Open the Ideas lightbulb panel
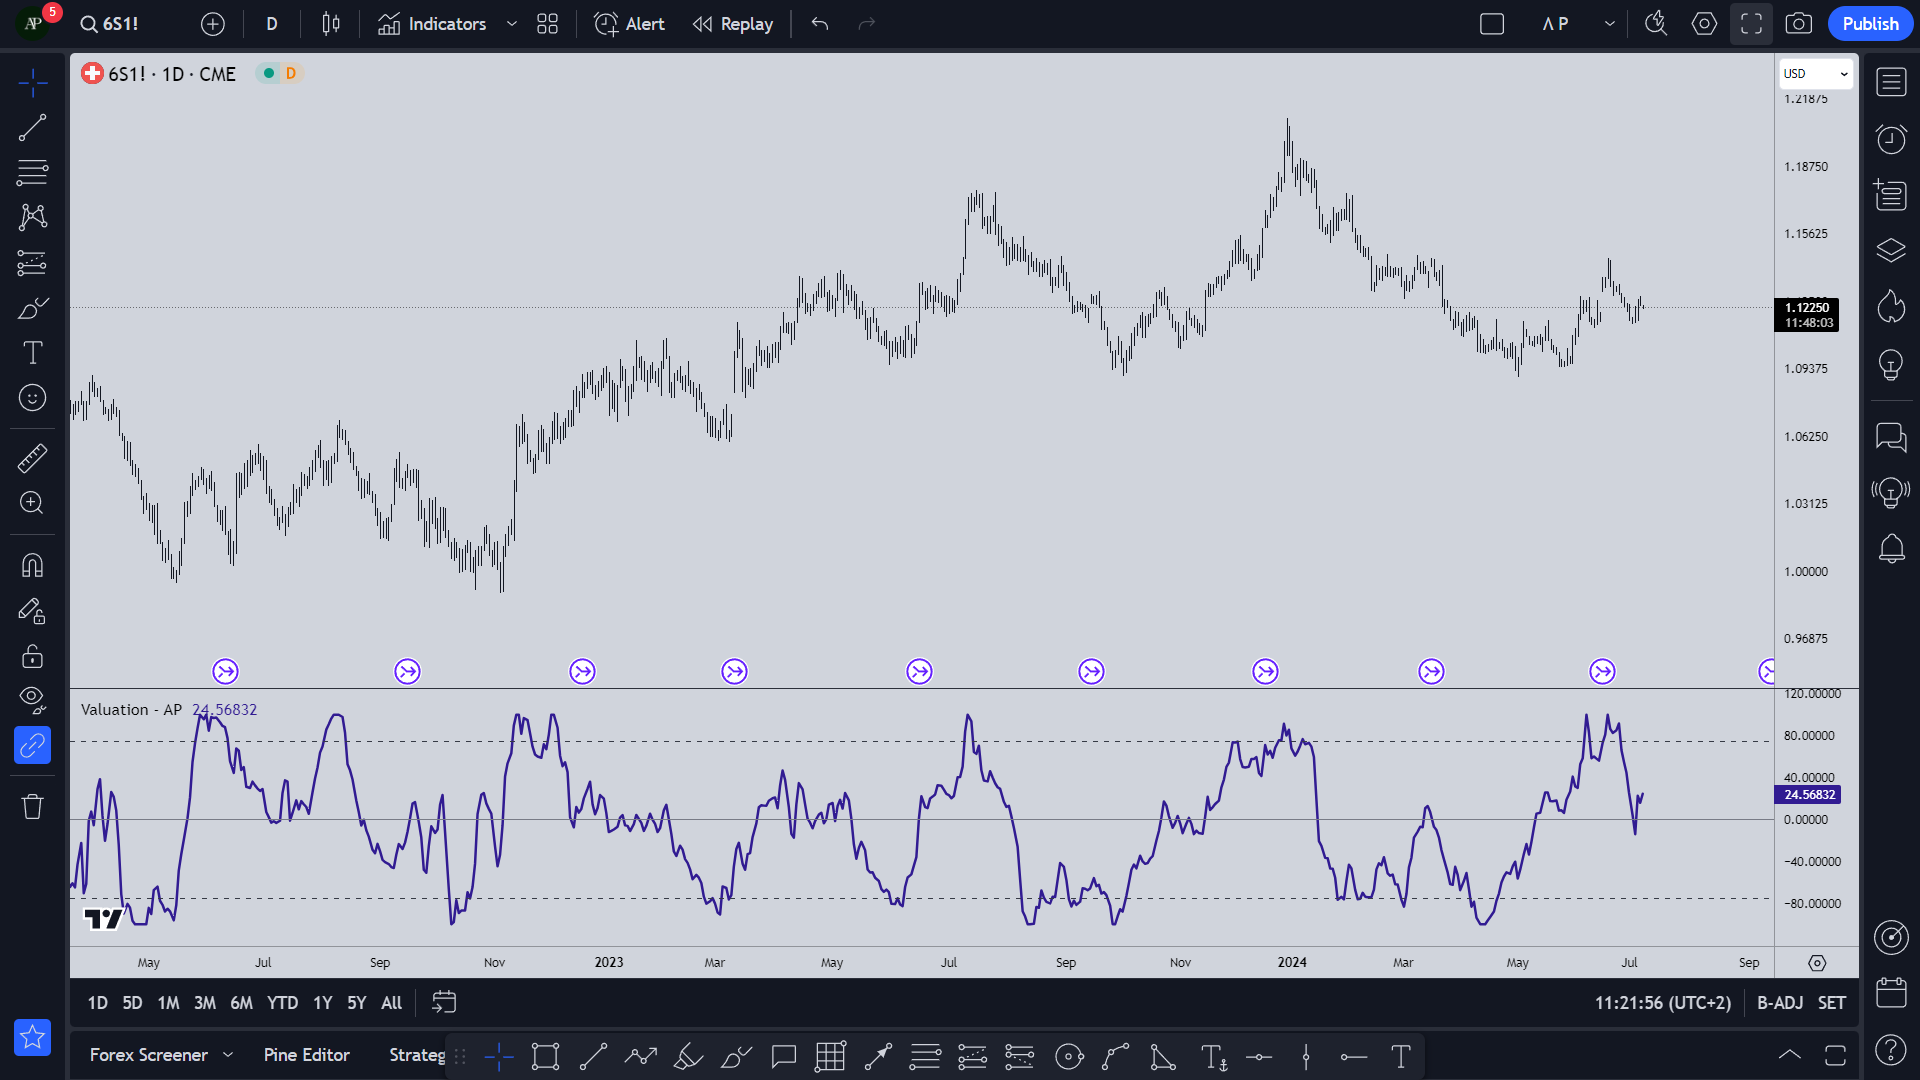 (1892, 363)
